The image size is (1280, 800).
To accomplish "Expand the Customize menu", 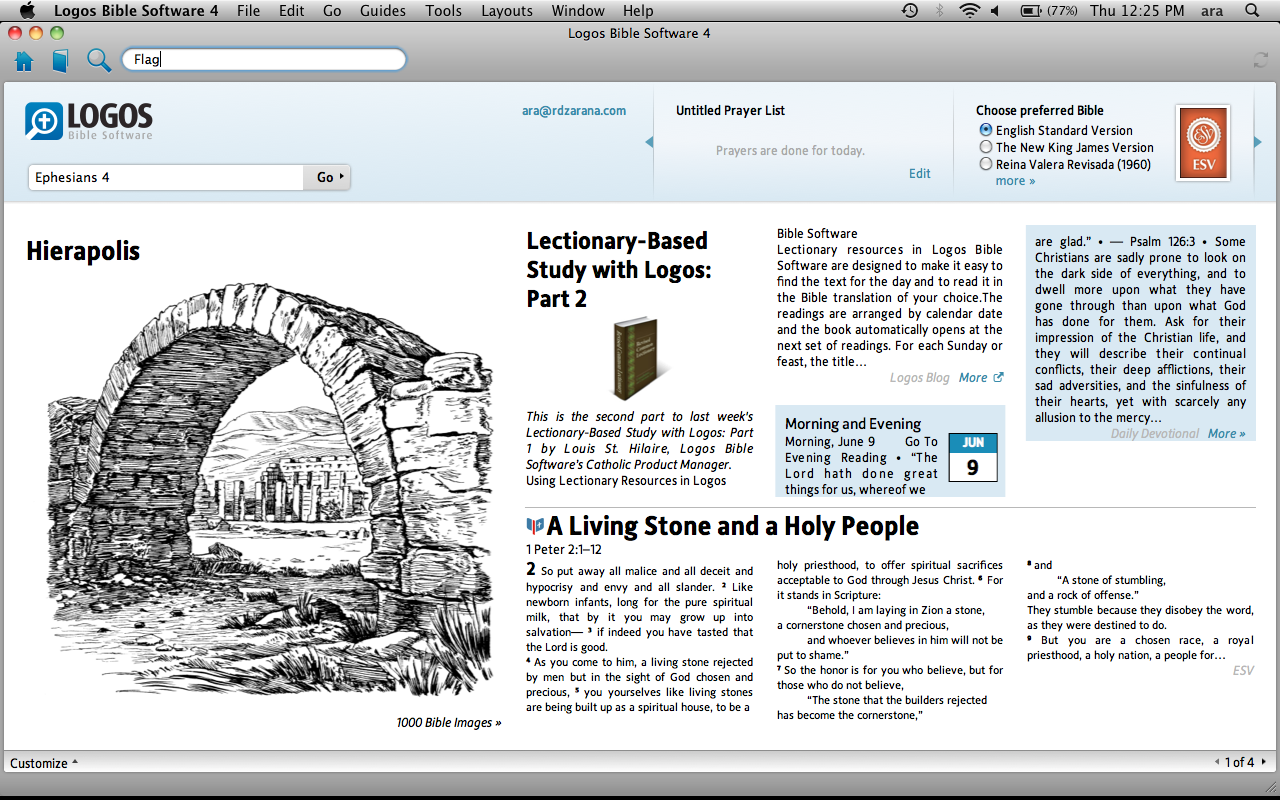I will (44, 763).
